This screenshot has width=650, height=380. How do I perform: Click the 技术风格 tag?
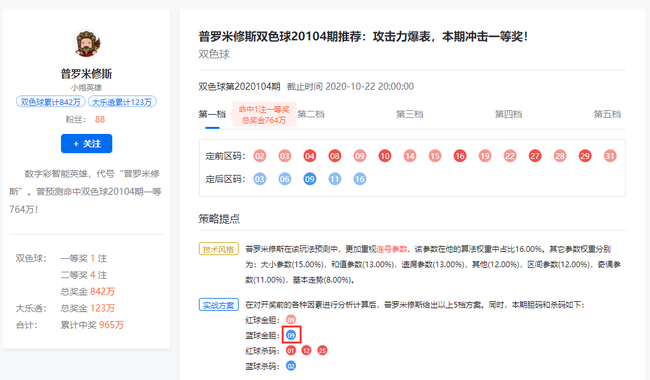tap(218, 249)
